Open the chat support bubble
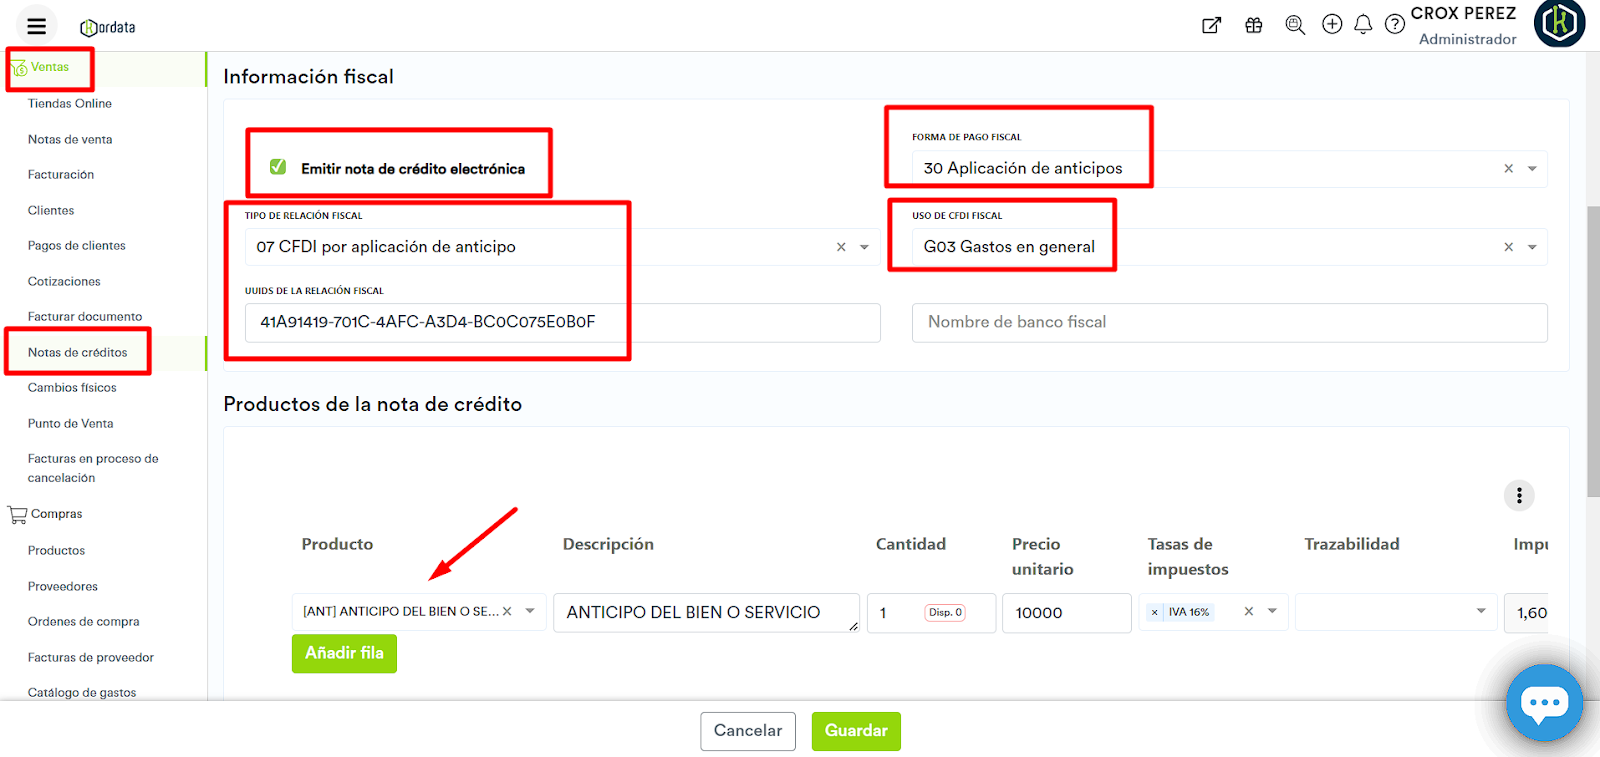 pos(1544,703)
